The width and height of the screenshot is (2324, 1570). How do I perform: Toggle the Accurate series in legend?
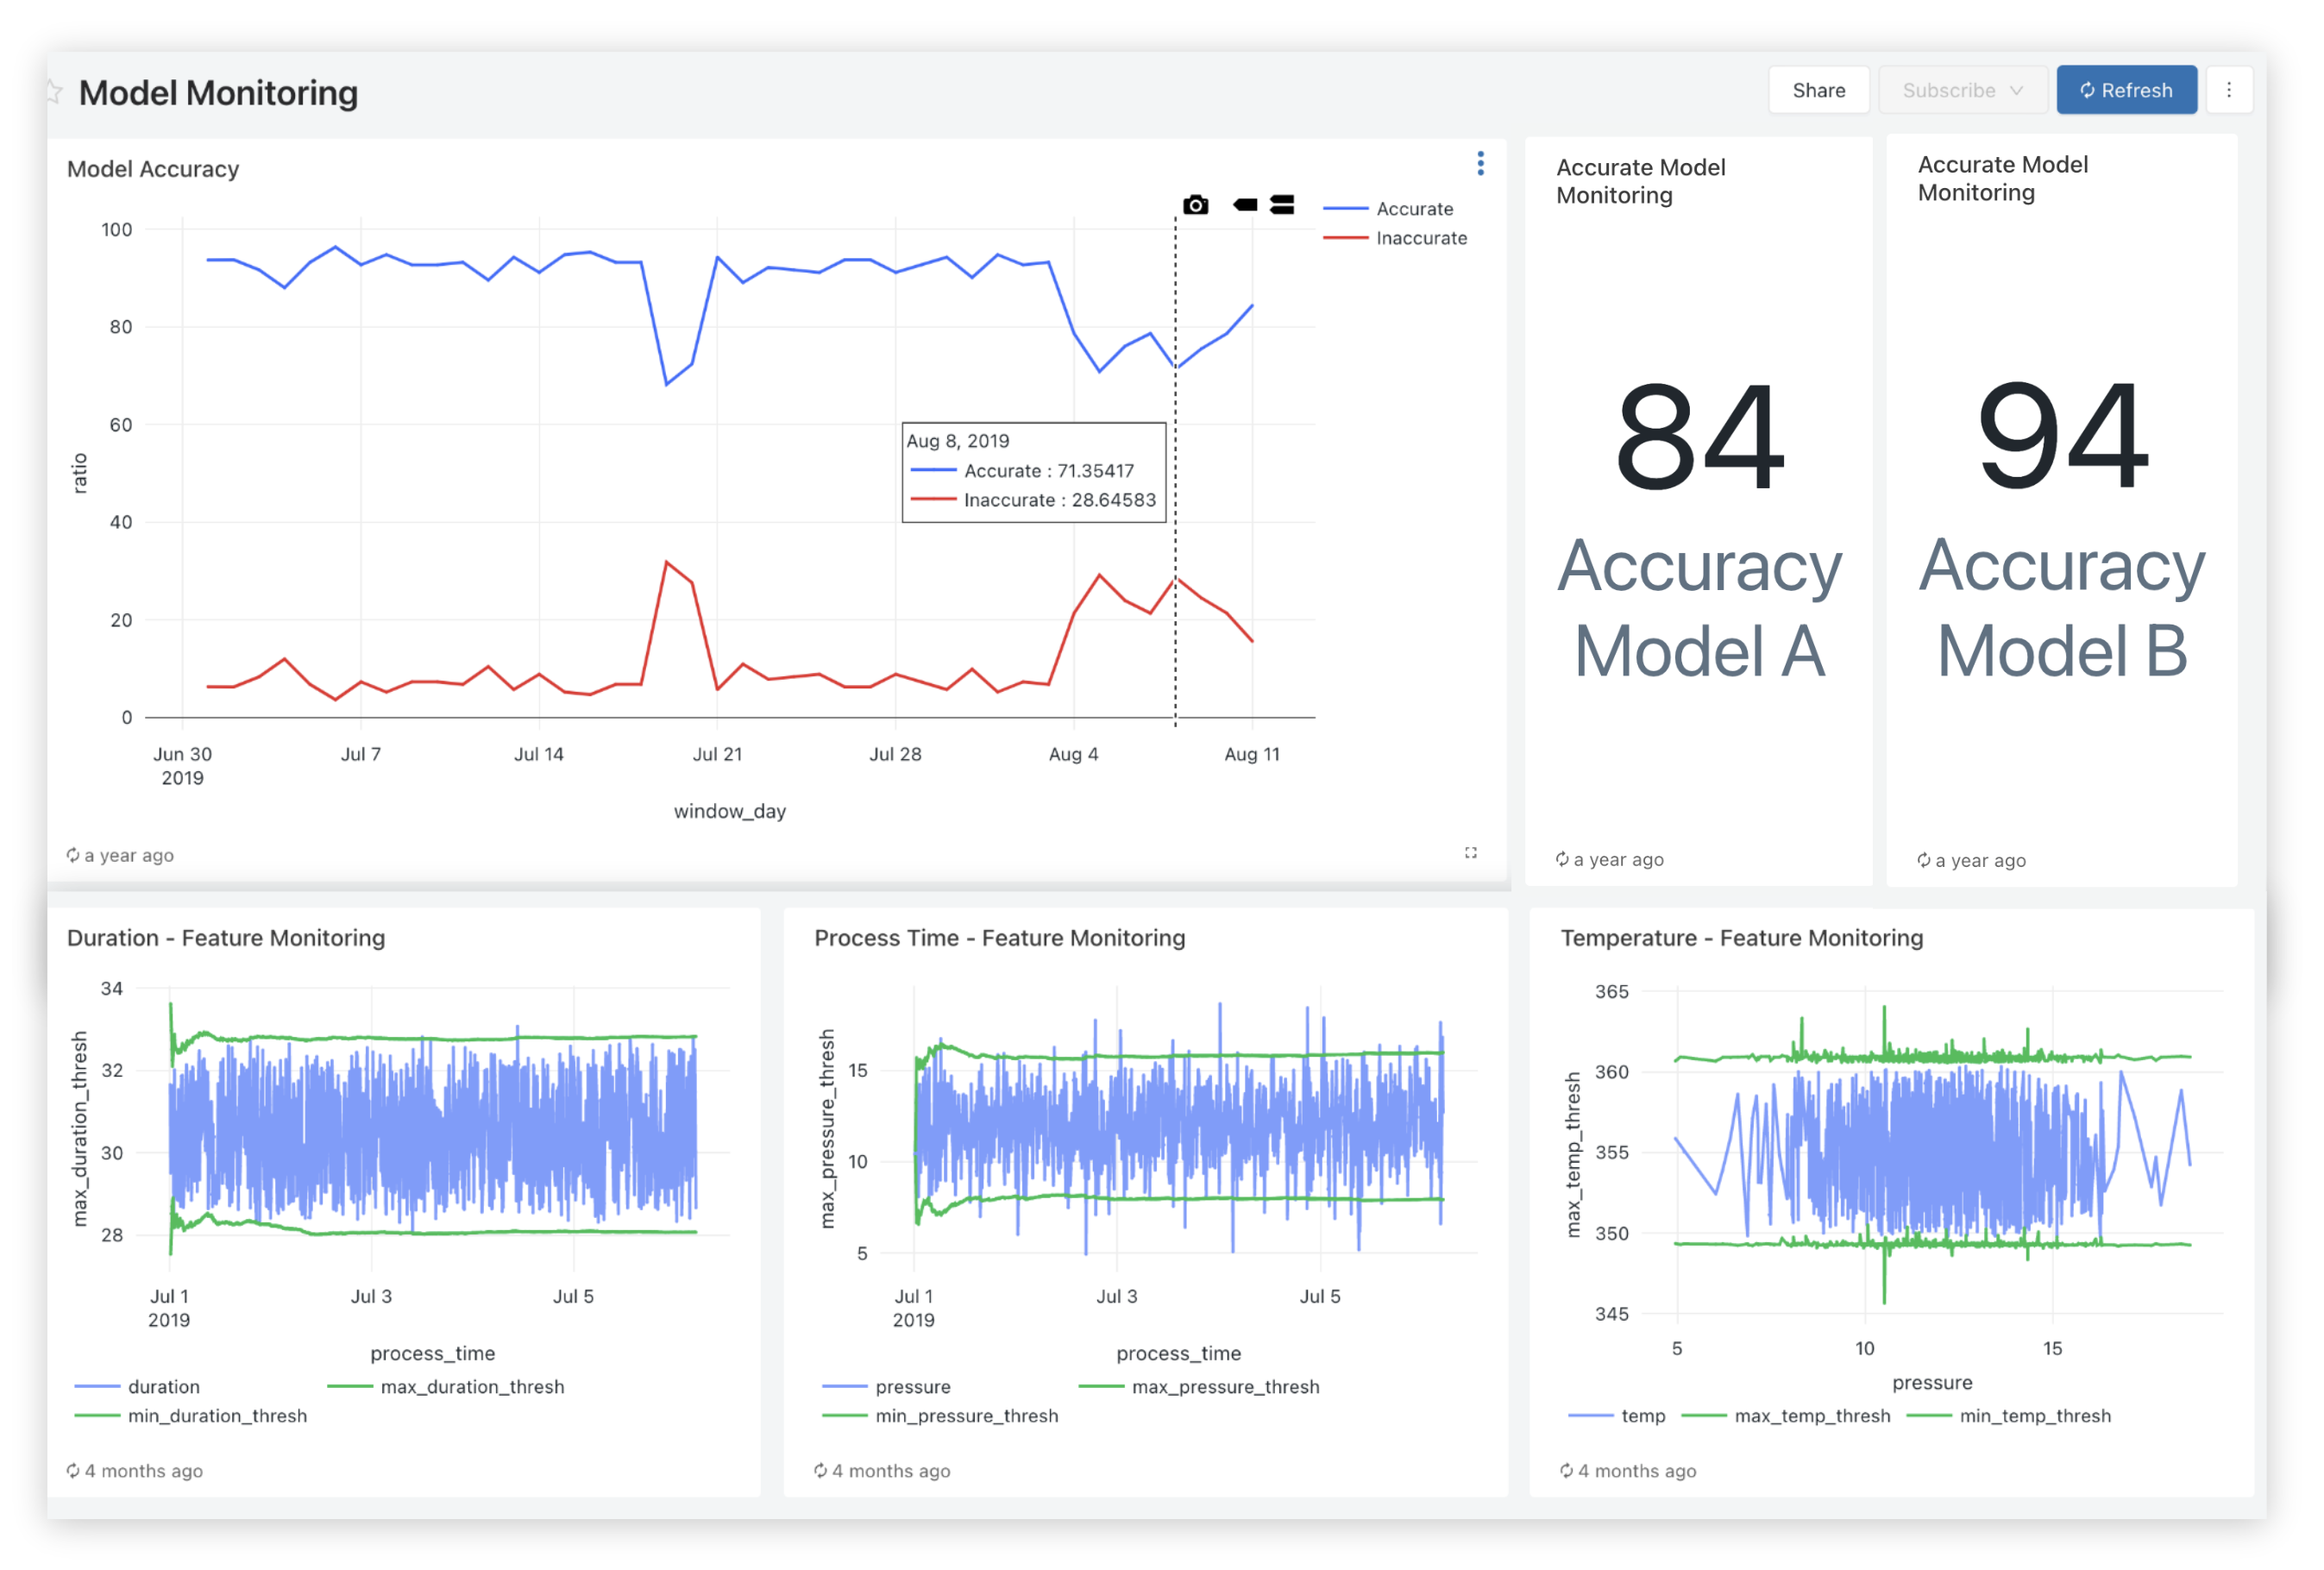tap(1413, 209)
